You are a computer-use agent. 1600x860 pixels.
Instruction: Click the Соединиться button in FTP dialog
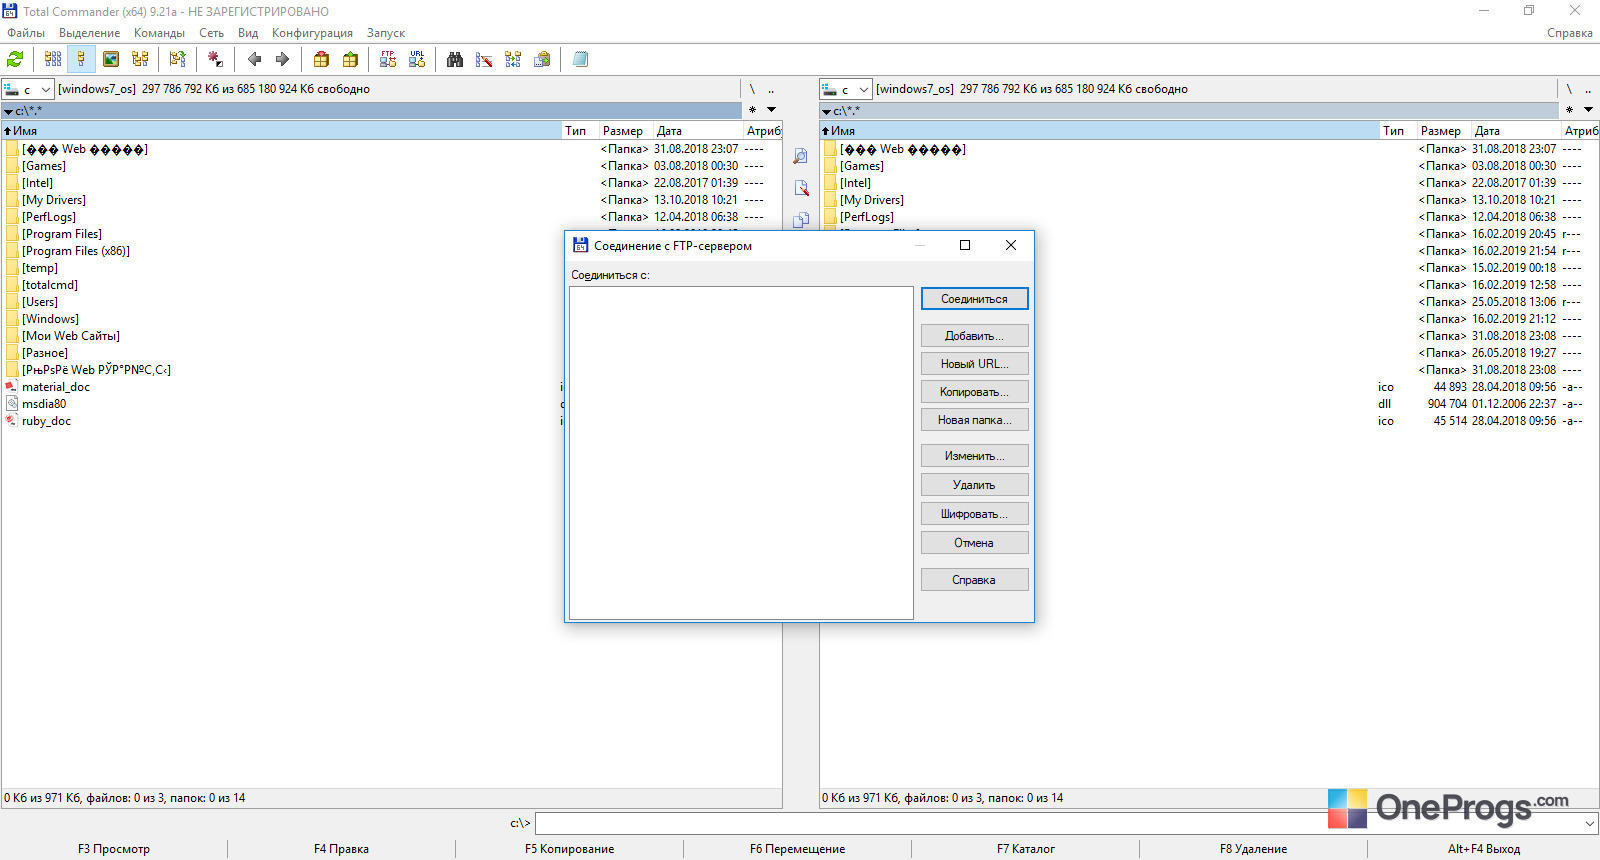coord(974,299)
